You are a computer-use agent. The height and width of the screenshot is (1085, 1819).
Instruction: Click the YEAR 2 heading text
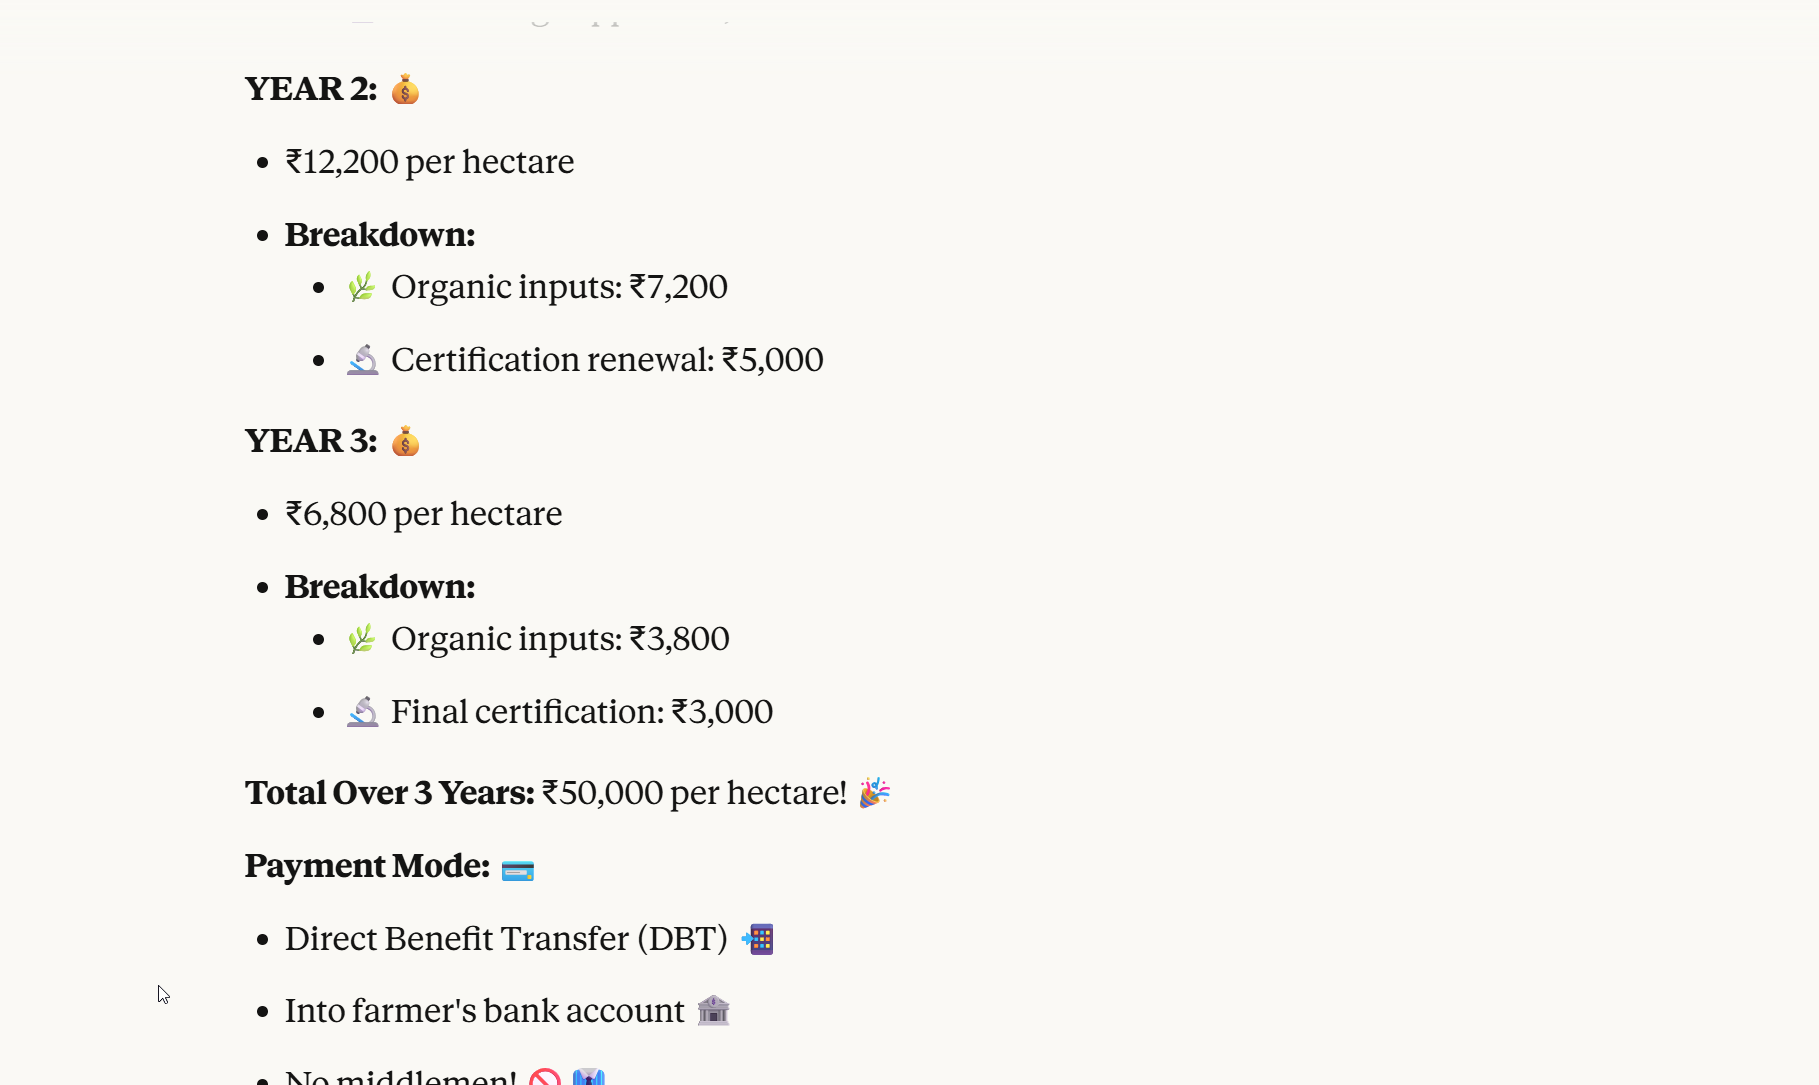[310, 89]
